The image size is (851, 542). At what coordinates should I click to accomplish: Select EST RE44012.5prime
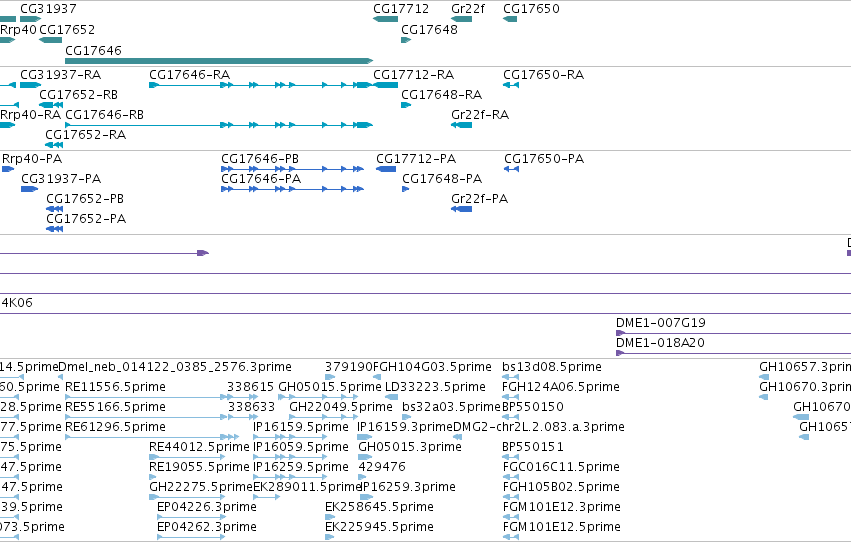(187, 457)
